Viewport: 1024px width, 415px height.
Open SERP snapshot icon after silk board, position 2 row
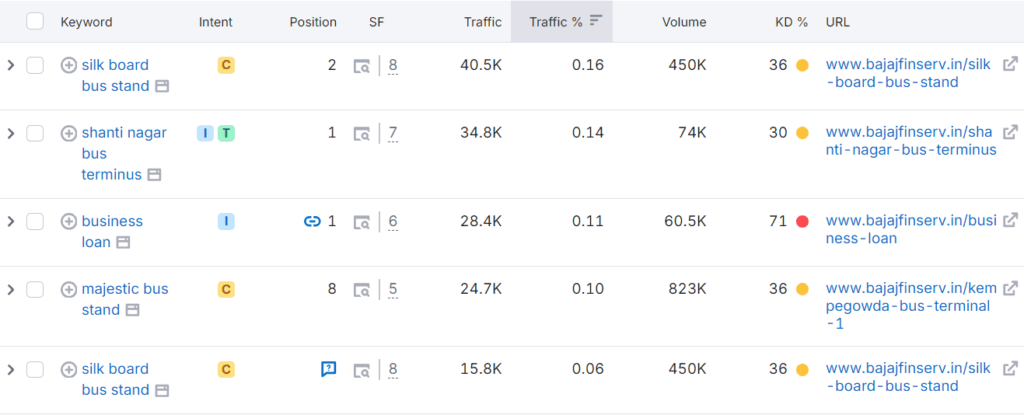pos(162,86)
